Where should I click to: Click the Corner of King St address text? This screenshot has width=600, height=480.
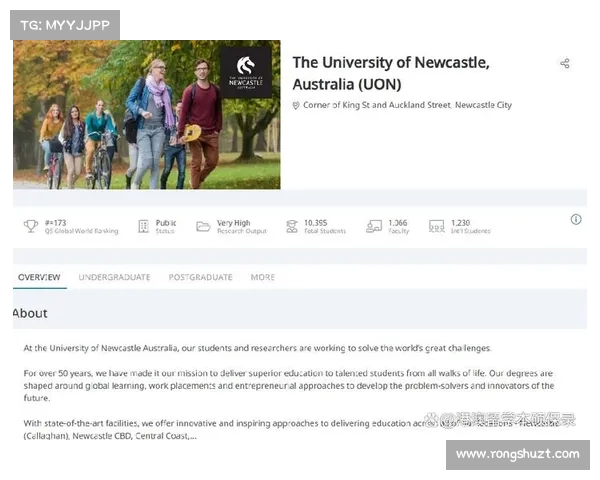click(x=408, y=105)
